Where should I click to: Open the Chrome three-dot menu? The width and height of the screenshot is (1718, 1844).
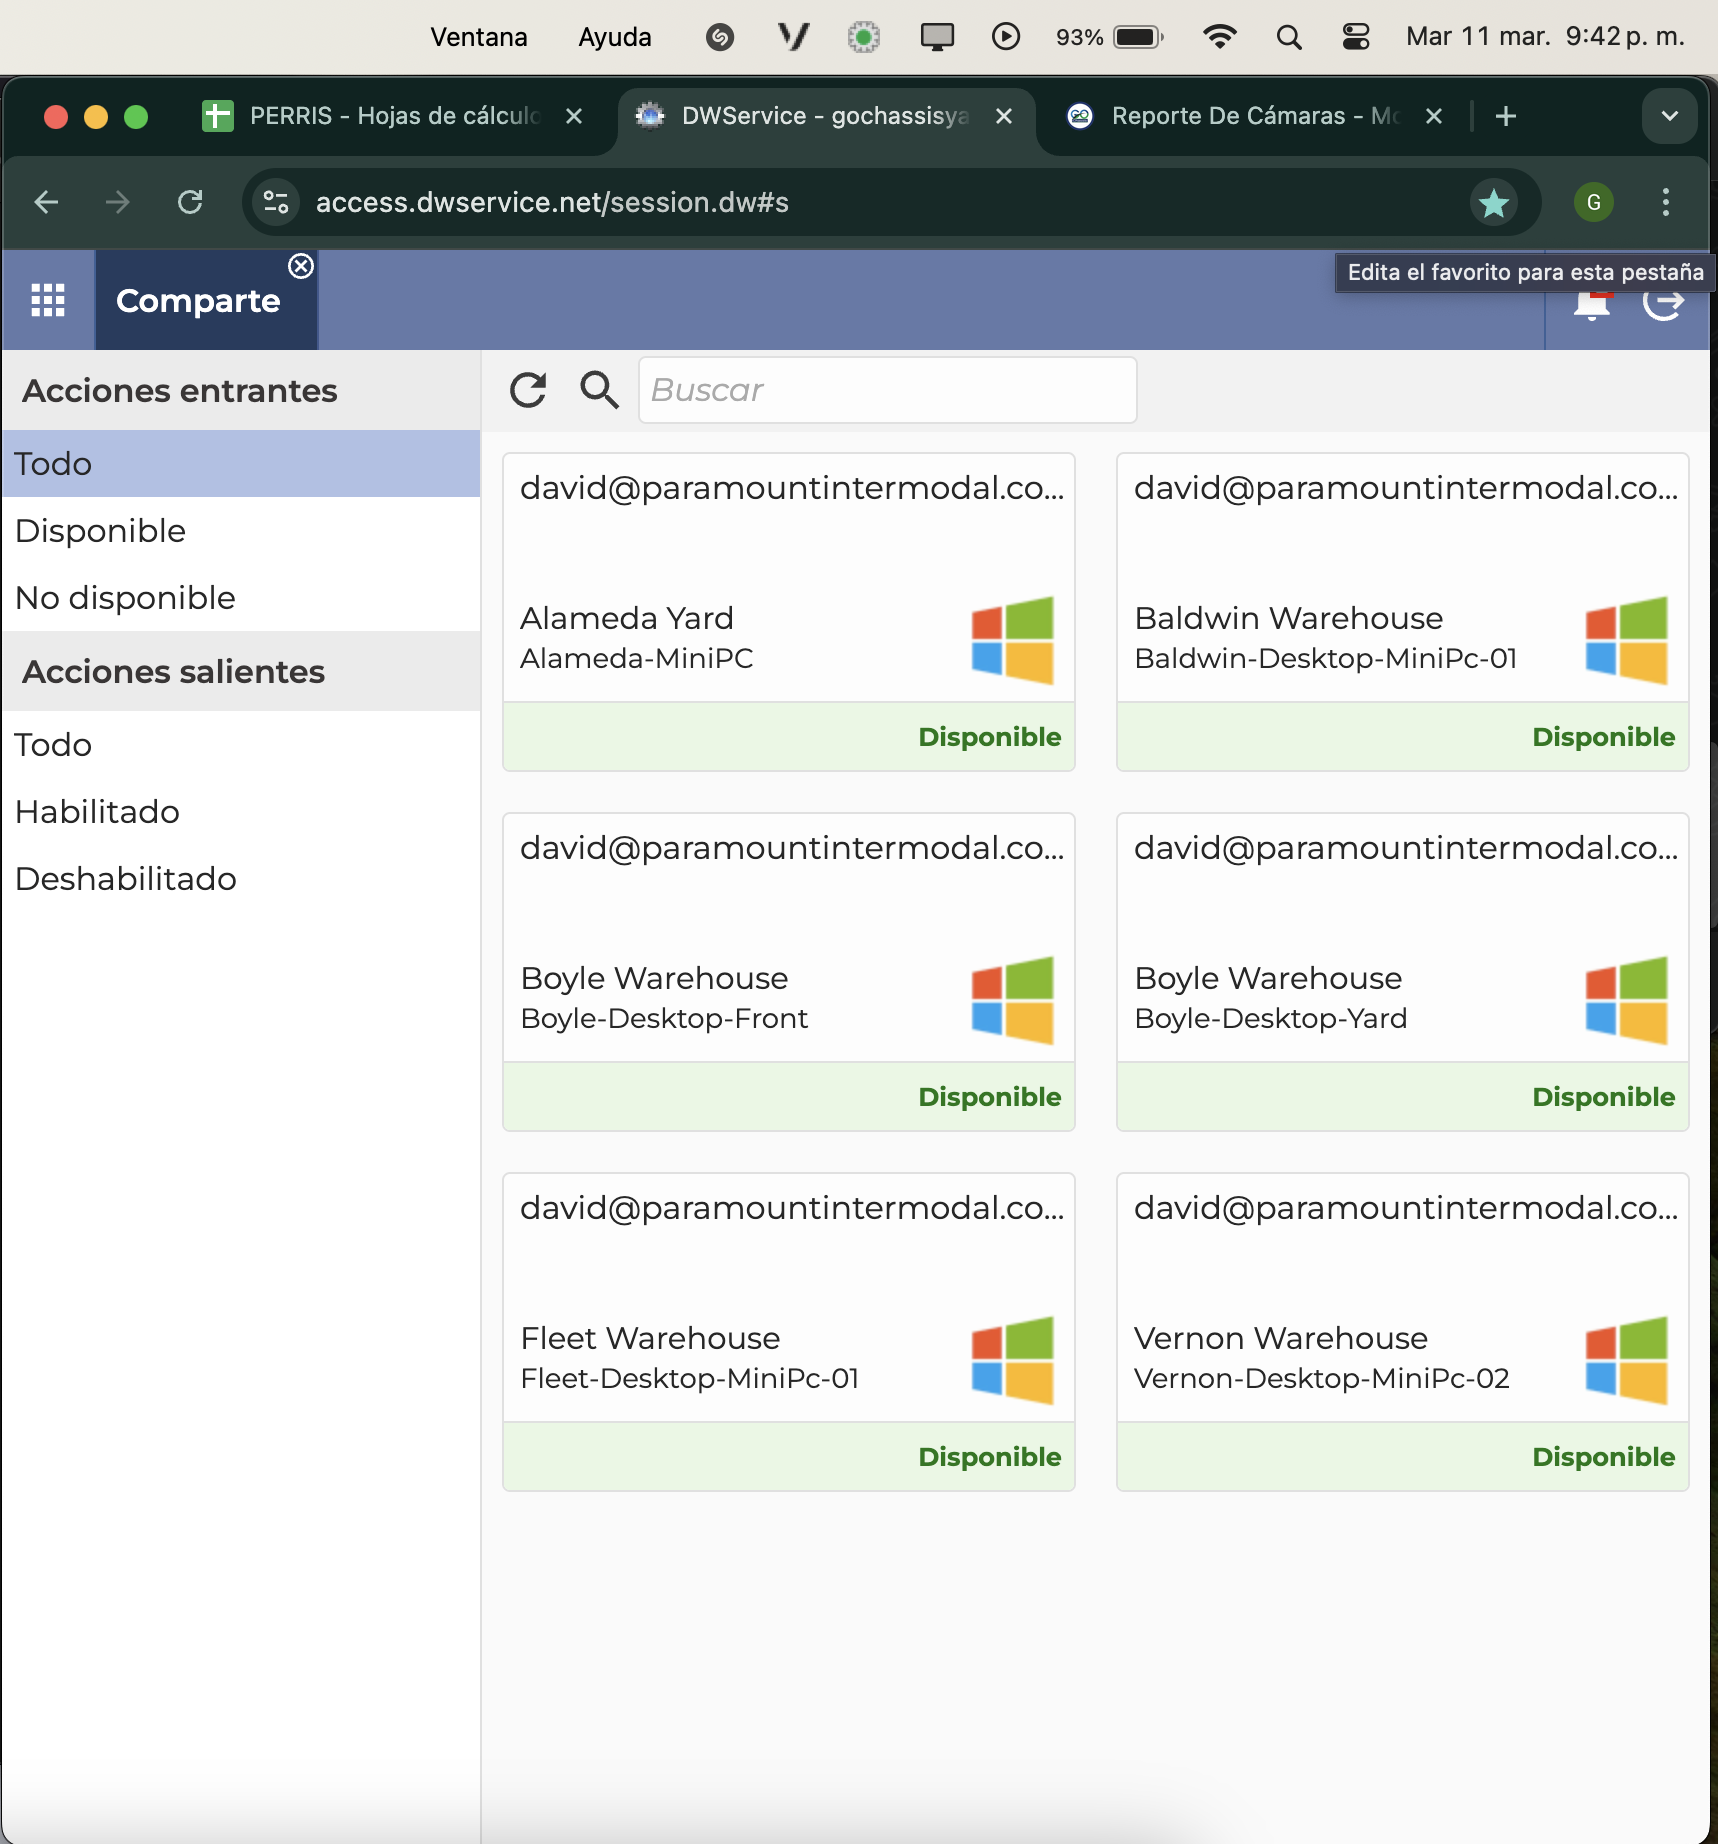(1666, 202)
